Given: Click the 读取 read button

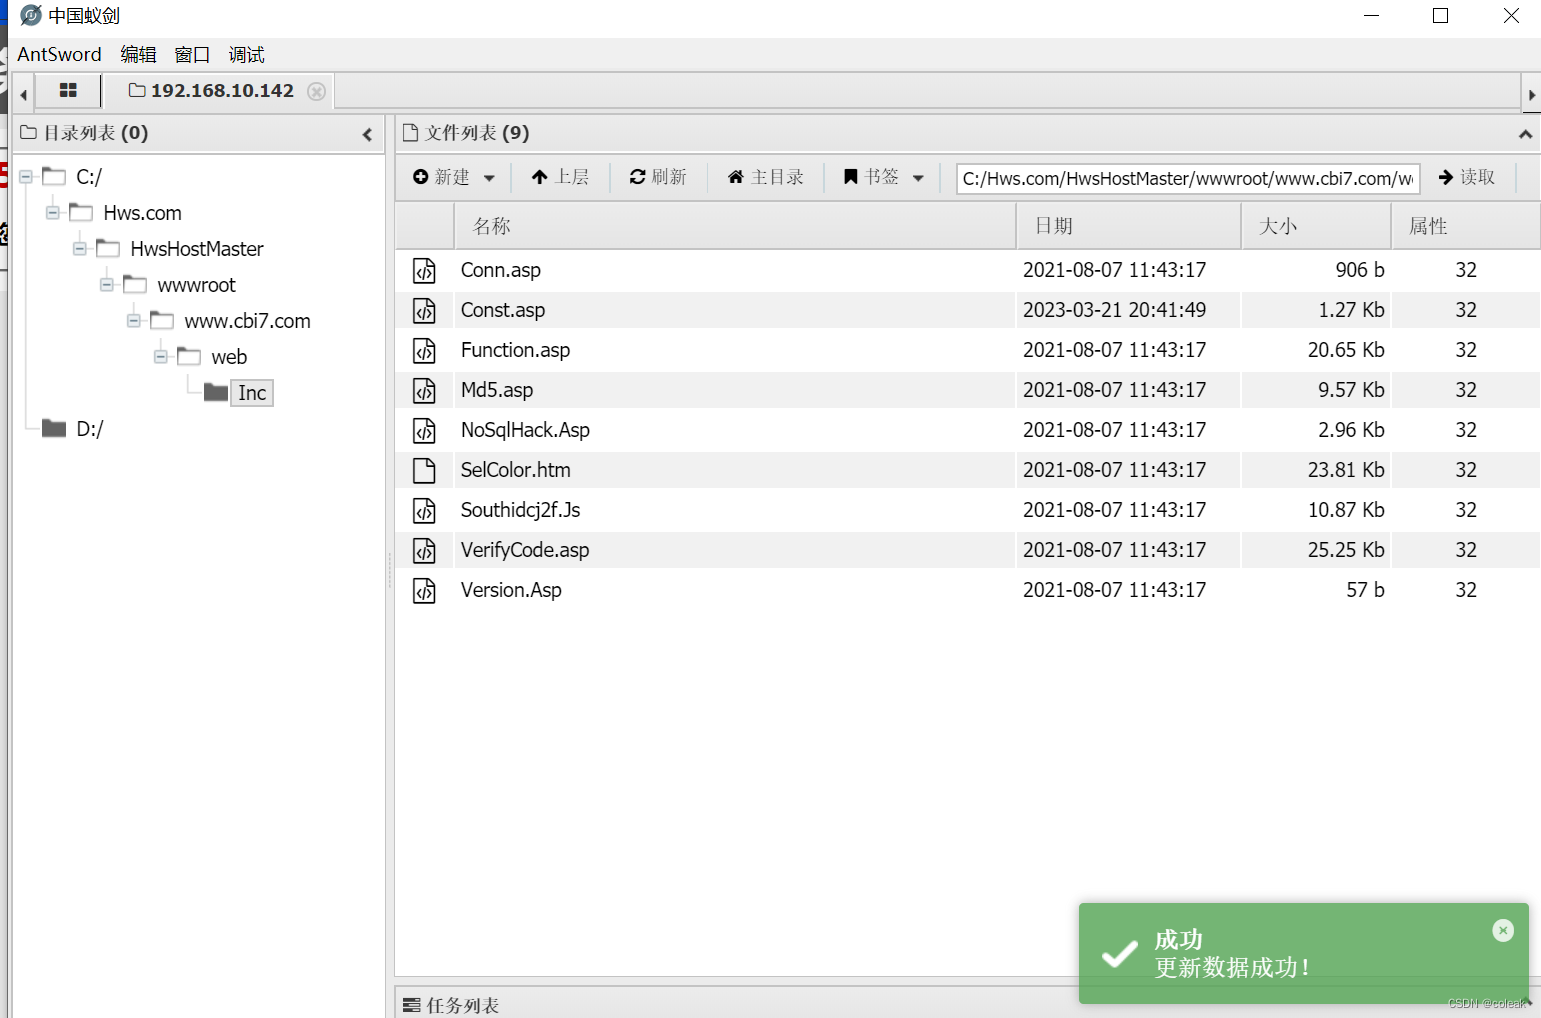Looking at the screenshot, I should tap(1467, 177).
